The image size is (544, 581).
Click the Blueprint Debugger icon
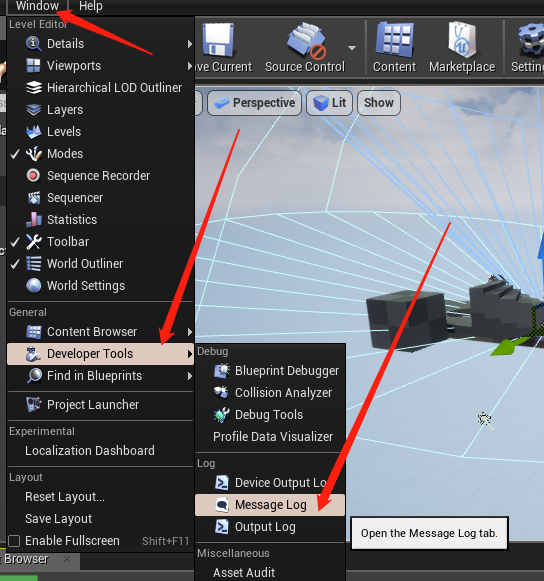point(222,371)
